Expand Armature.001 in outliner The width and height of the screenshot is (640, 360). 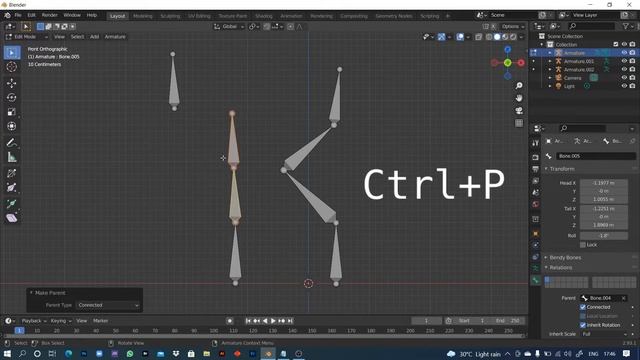[550, 61]
